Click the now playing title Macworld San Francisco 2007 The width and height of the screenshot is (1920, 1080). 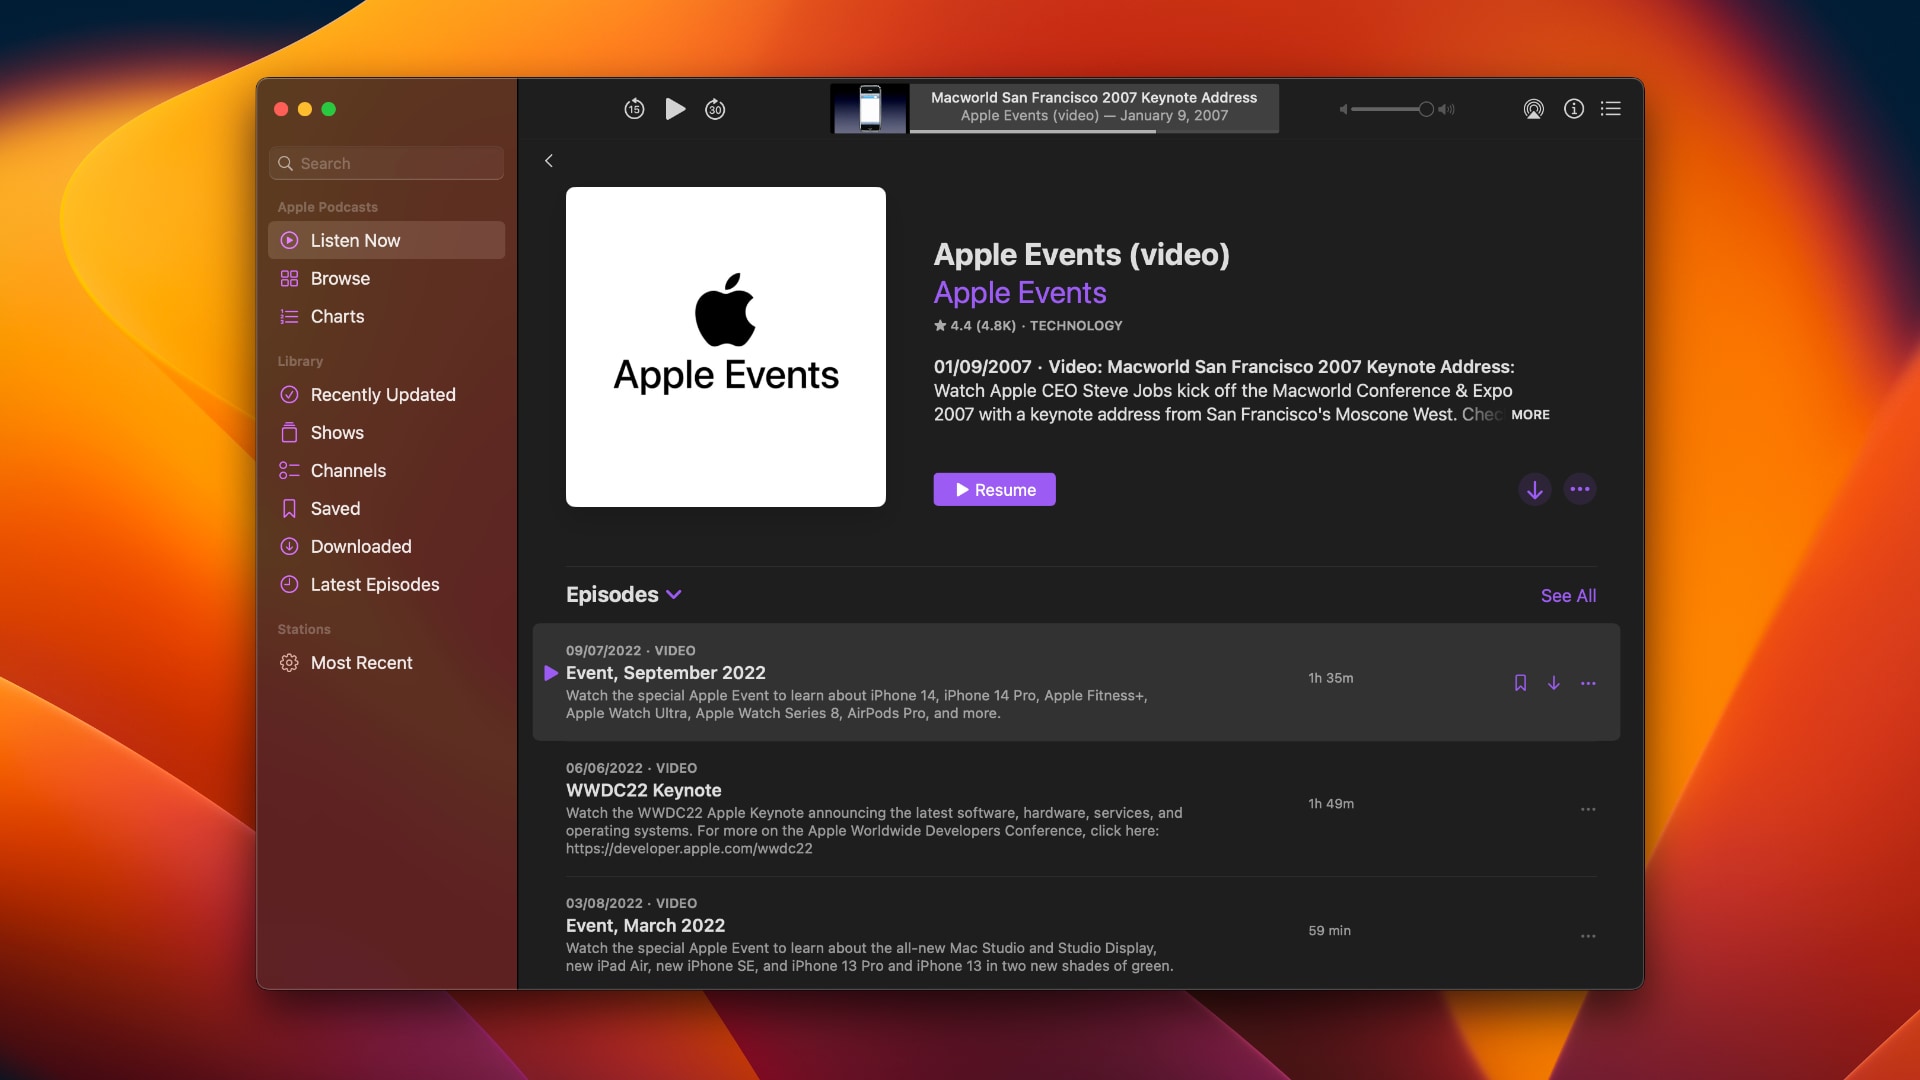click(1094, 97)
